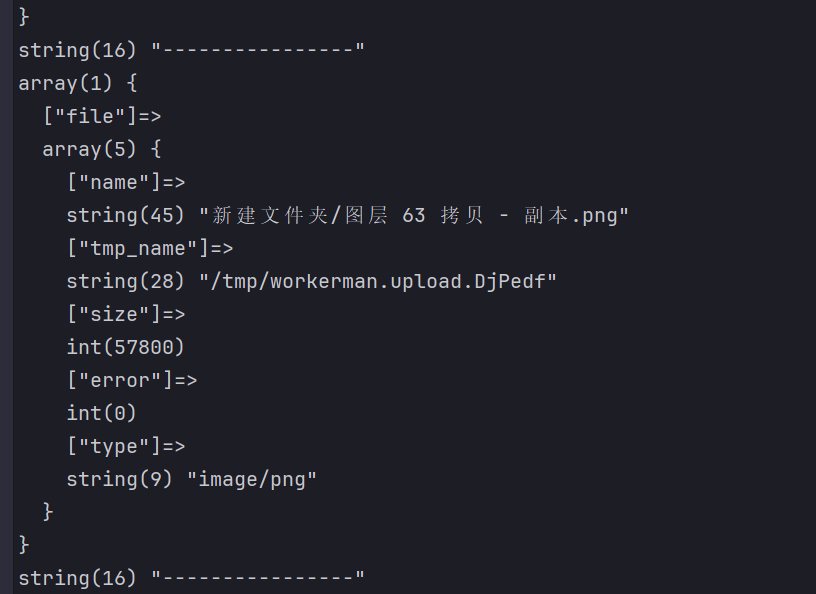
Task: Click the string(28) type label
Action: [125, 281]
